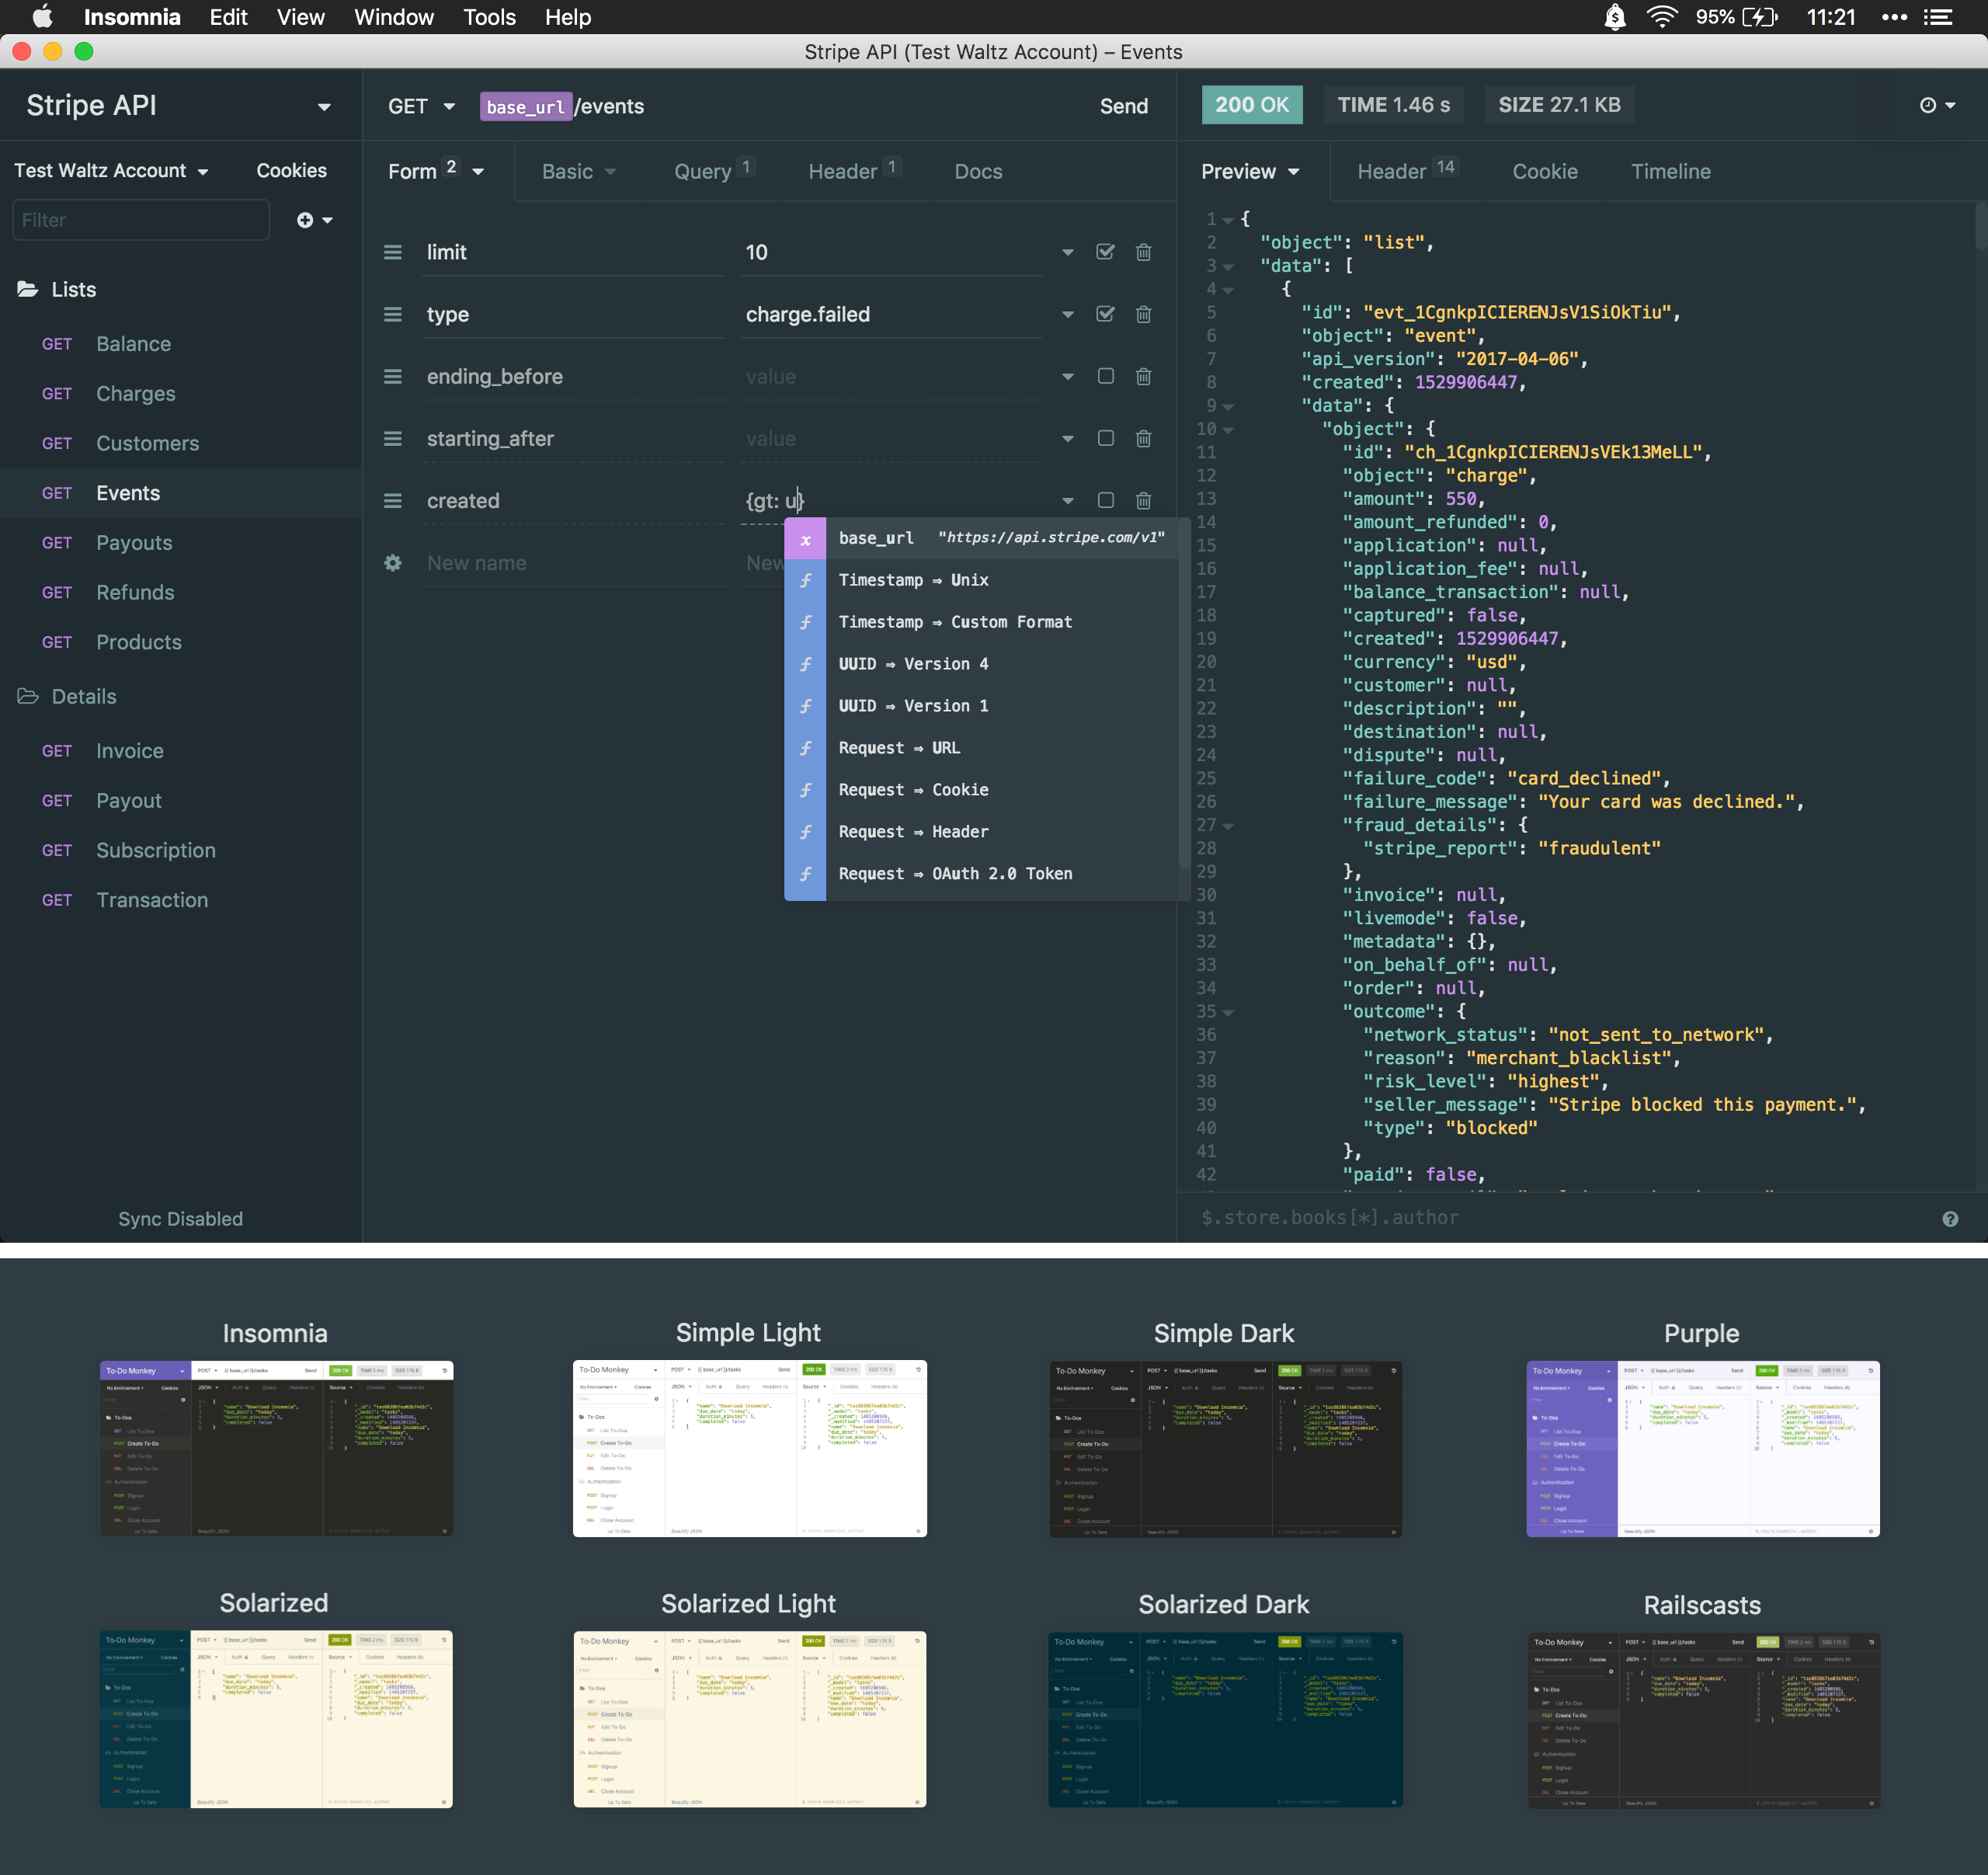
Task: Open the GET method dropdown
Action: [421, 106]
